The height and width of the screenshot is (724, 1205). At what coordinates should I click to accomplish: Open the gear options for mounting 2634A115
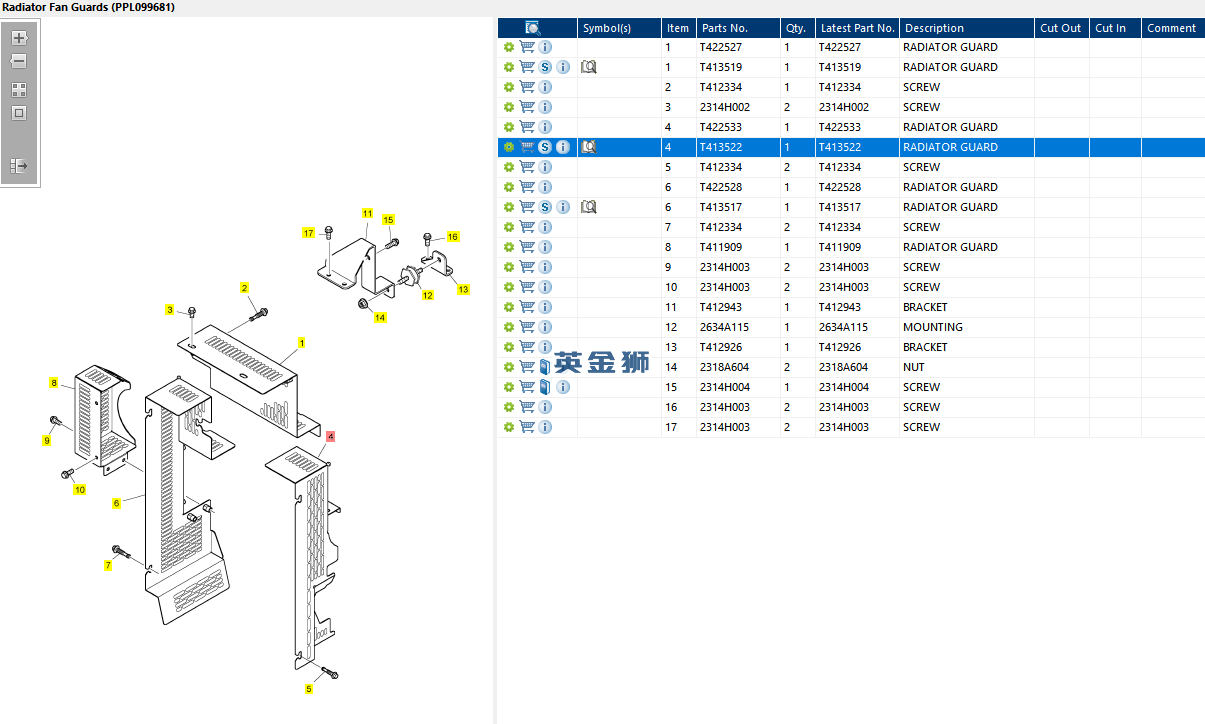click(x=509, y=327)
